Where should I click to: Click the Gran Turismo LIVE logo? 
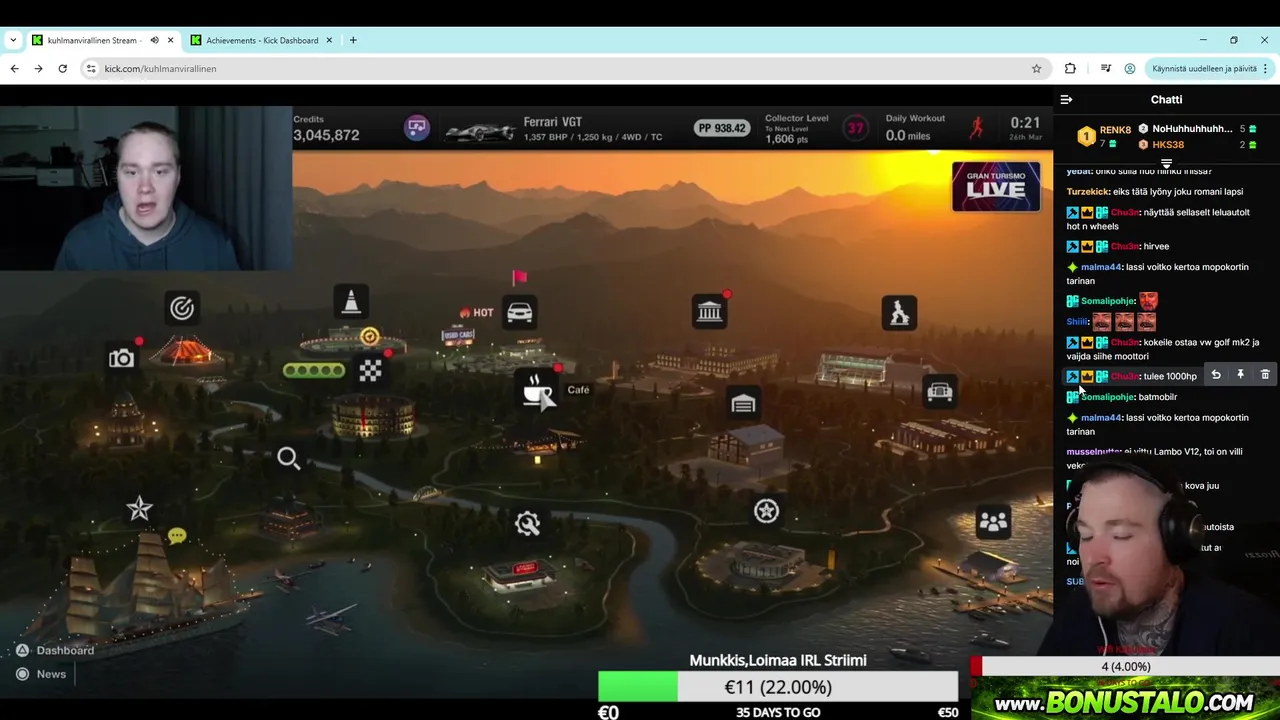tap(995, 187)
